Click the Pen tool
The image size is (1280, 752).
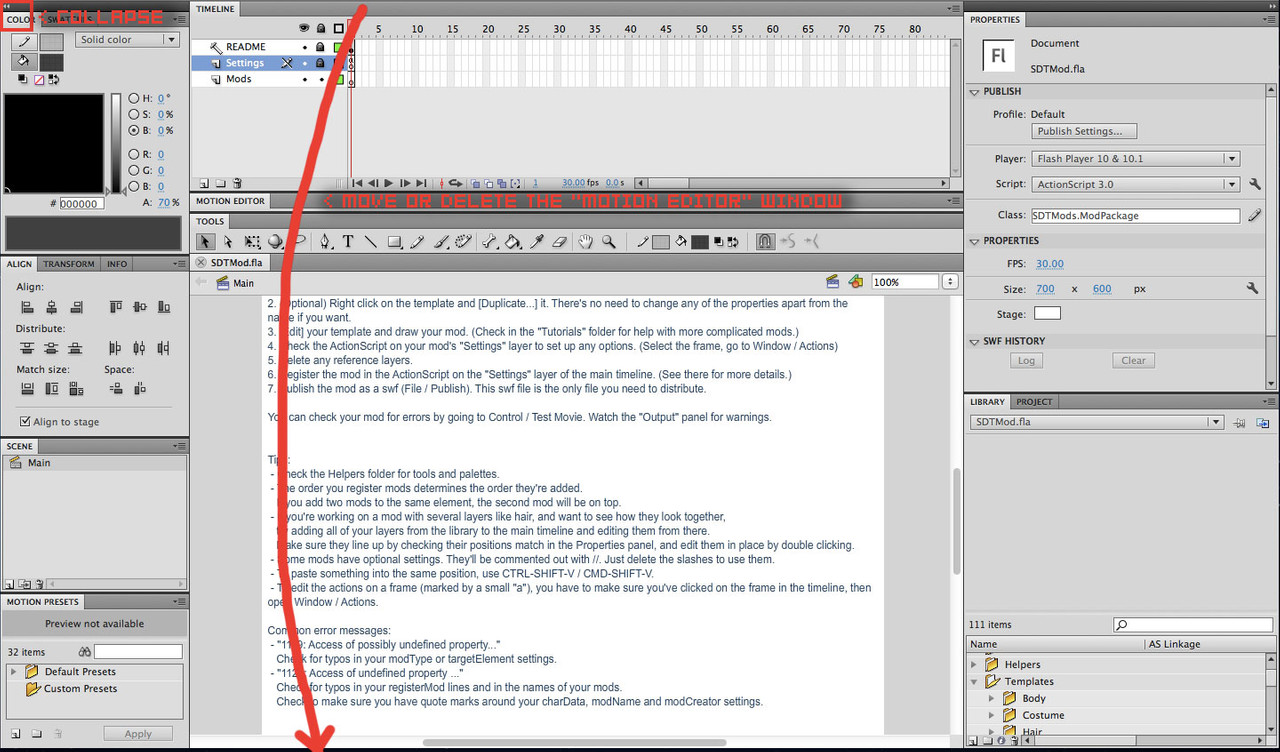coord(326,241)
